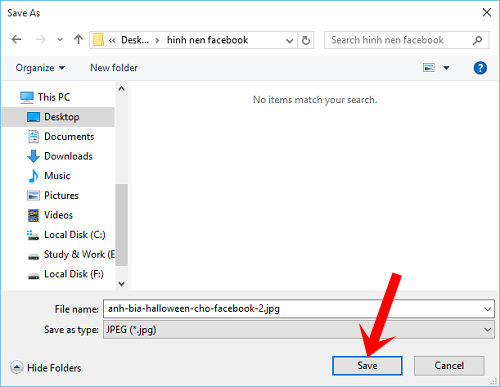Click the Back navigation arrow
This screenshot has height=387, width=500.
click(x=16, y=40)
